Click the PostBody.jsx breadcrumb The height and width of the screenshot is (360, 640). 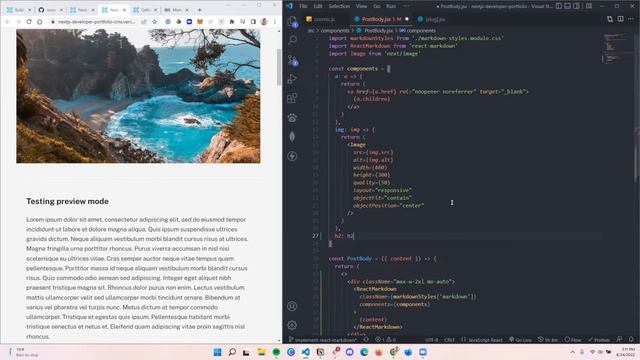coord(378,31)
